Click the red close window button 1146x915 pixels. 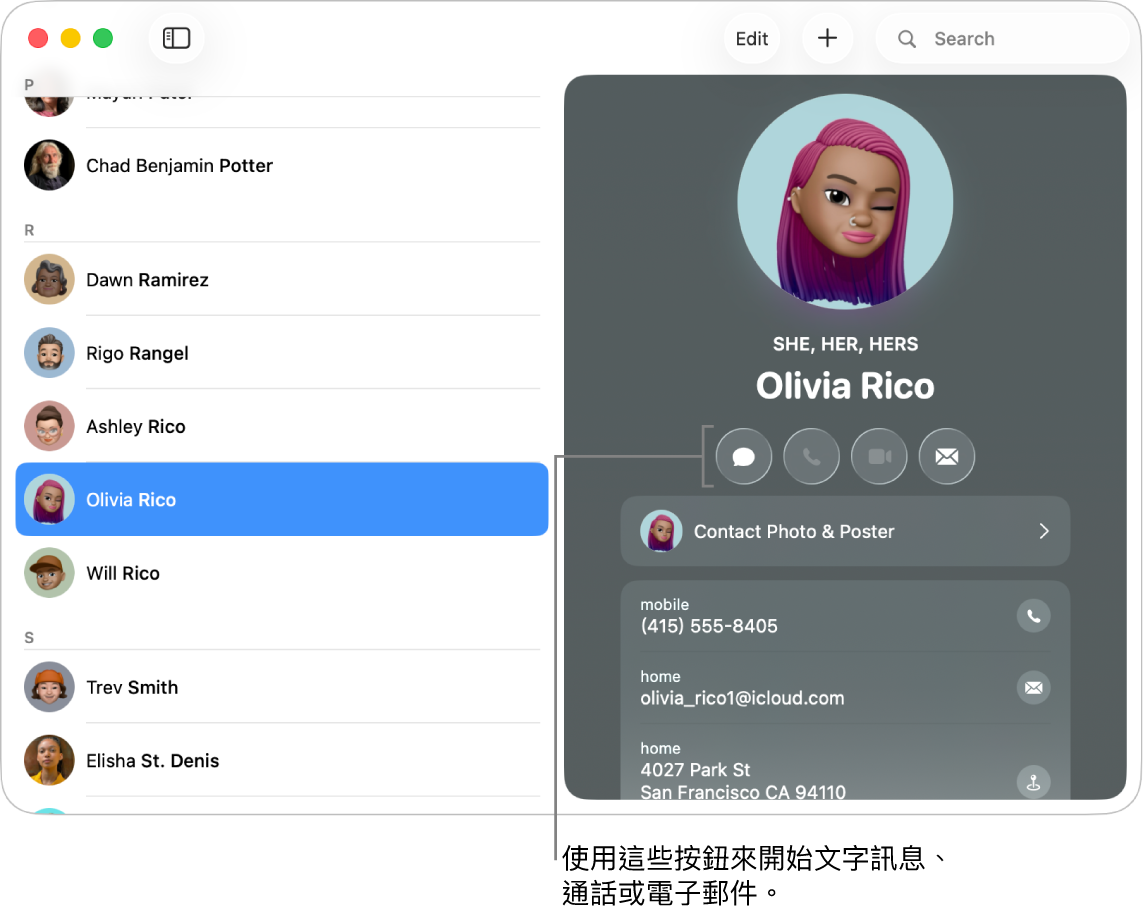point(38,38)
